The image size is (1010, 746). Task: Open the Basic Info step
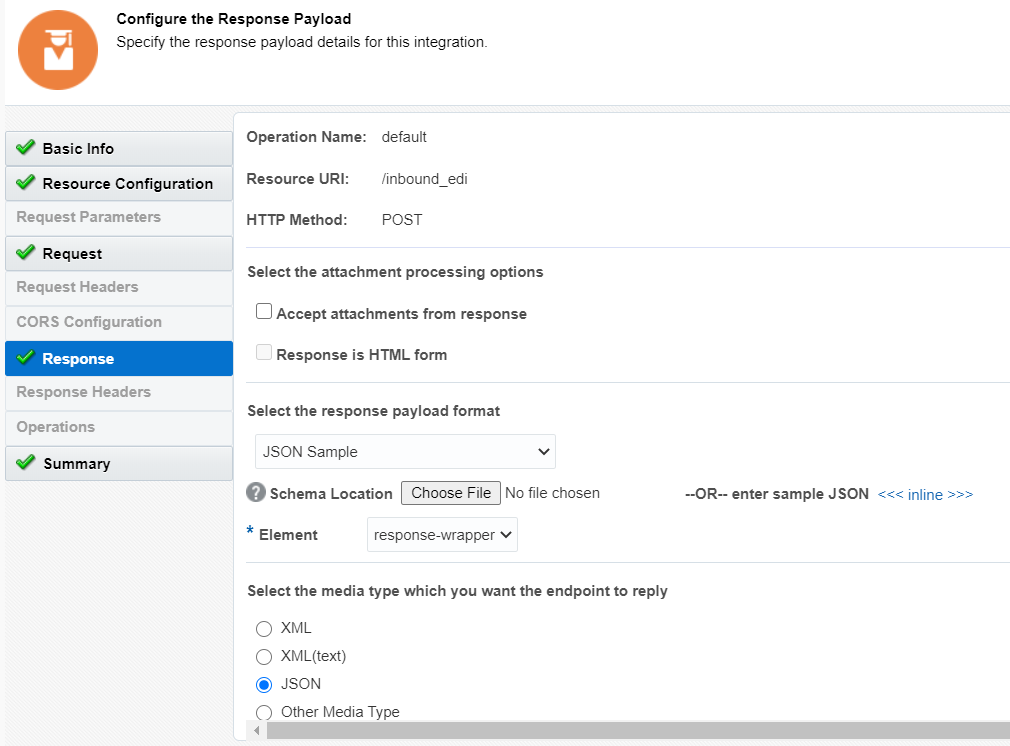pyautogui.click(x=119, y=149)
